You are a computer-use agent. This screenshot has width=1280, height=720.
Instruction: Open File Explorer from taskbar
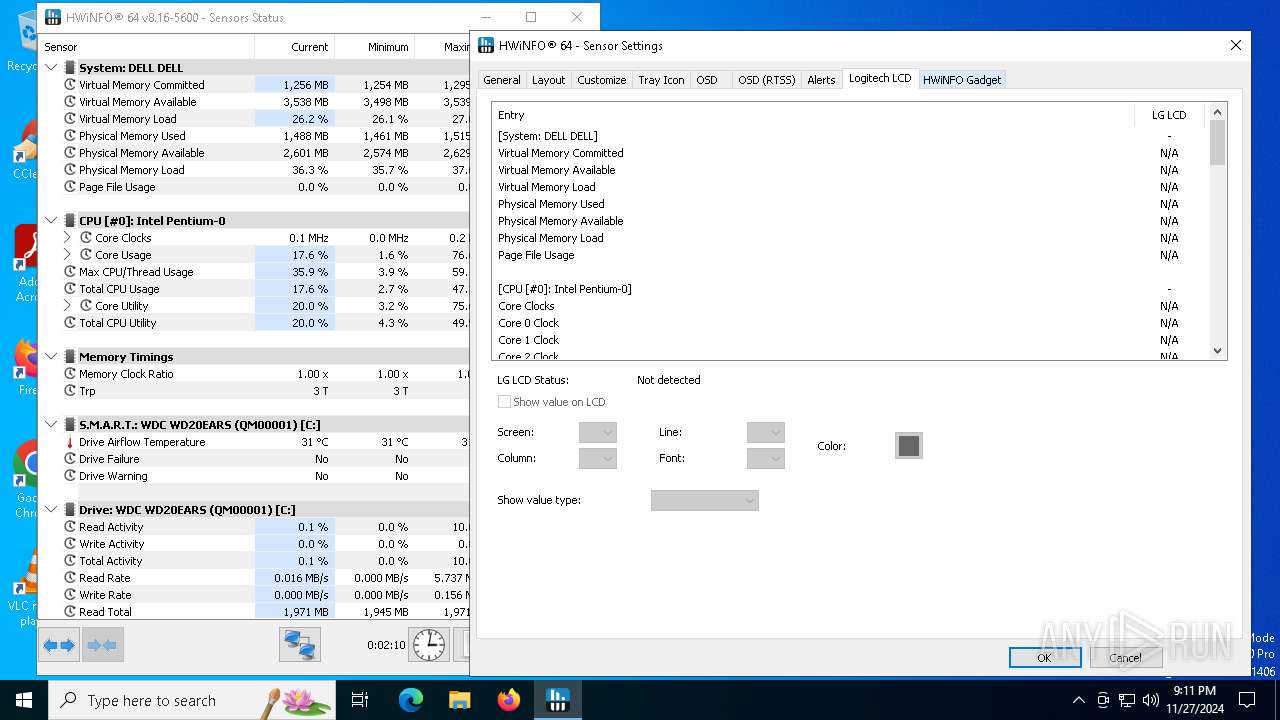460,700
